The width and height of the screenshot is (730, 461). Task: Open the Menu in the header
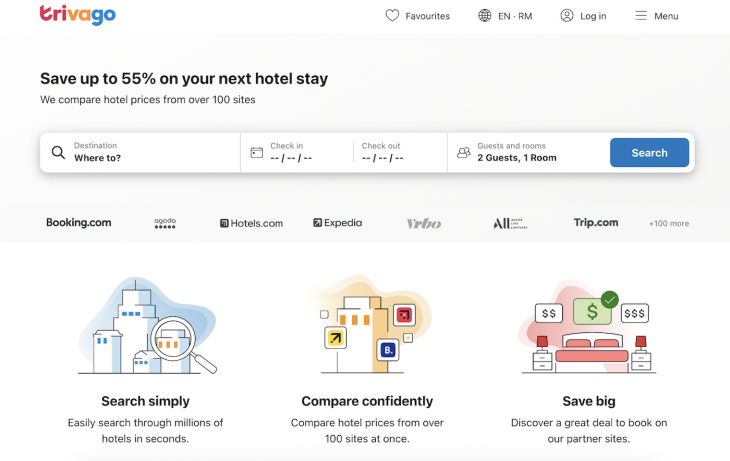pyautogui.click(x=666, y=16)
